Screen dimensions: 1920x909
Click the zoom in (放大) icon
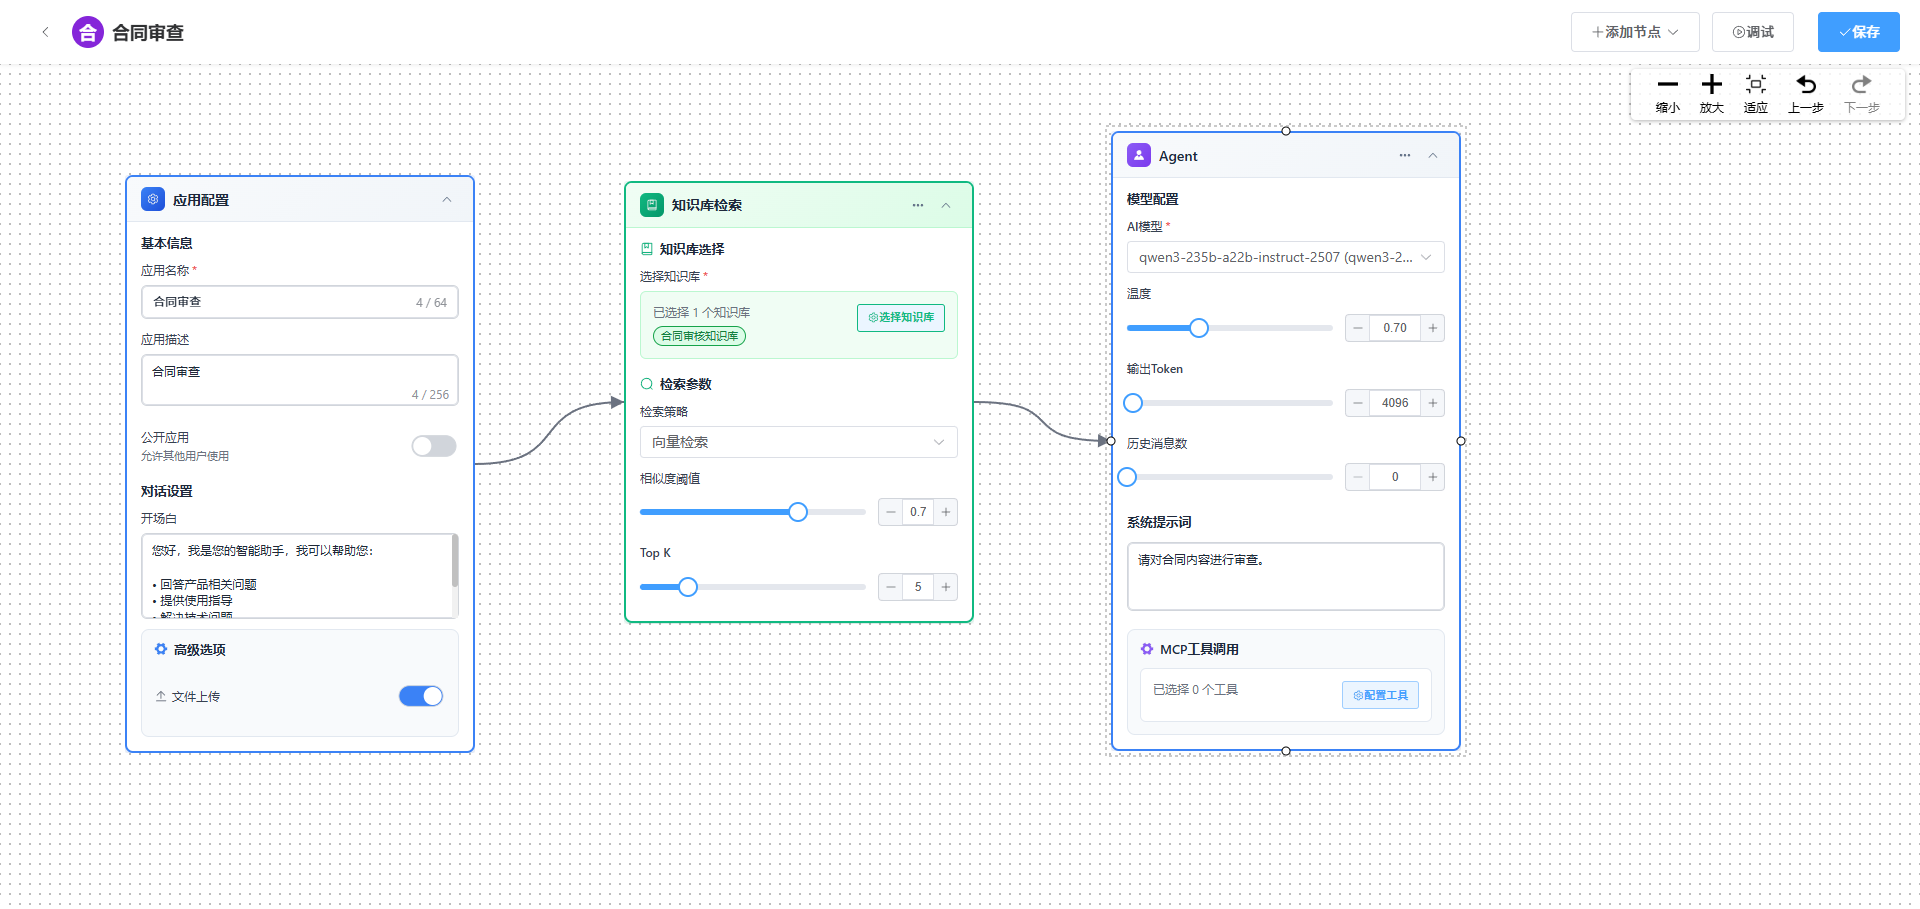coord(1711,86)
